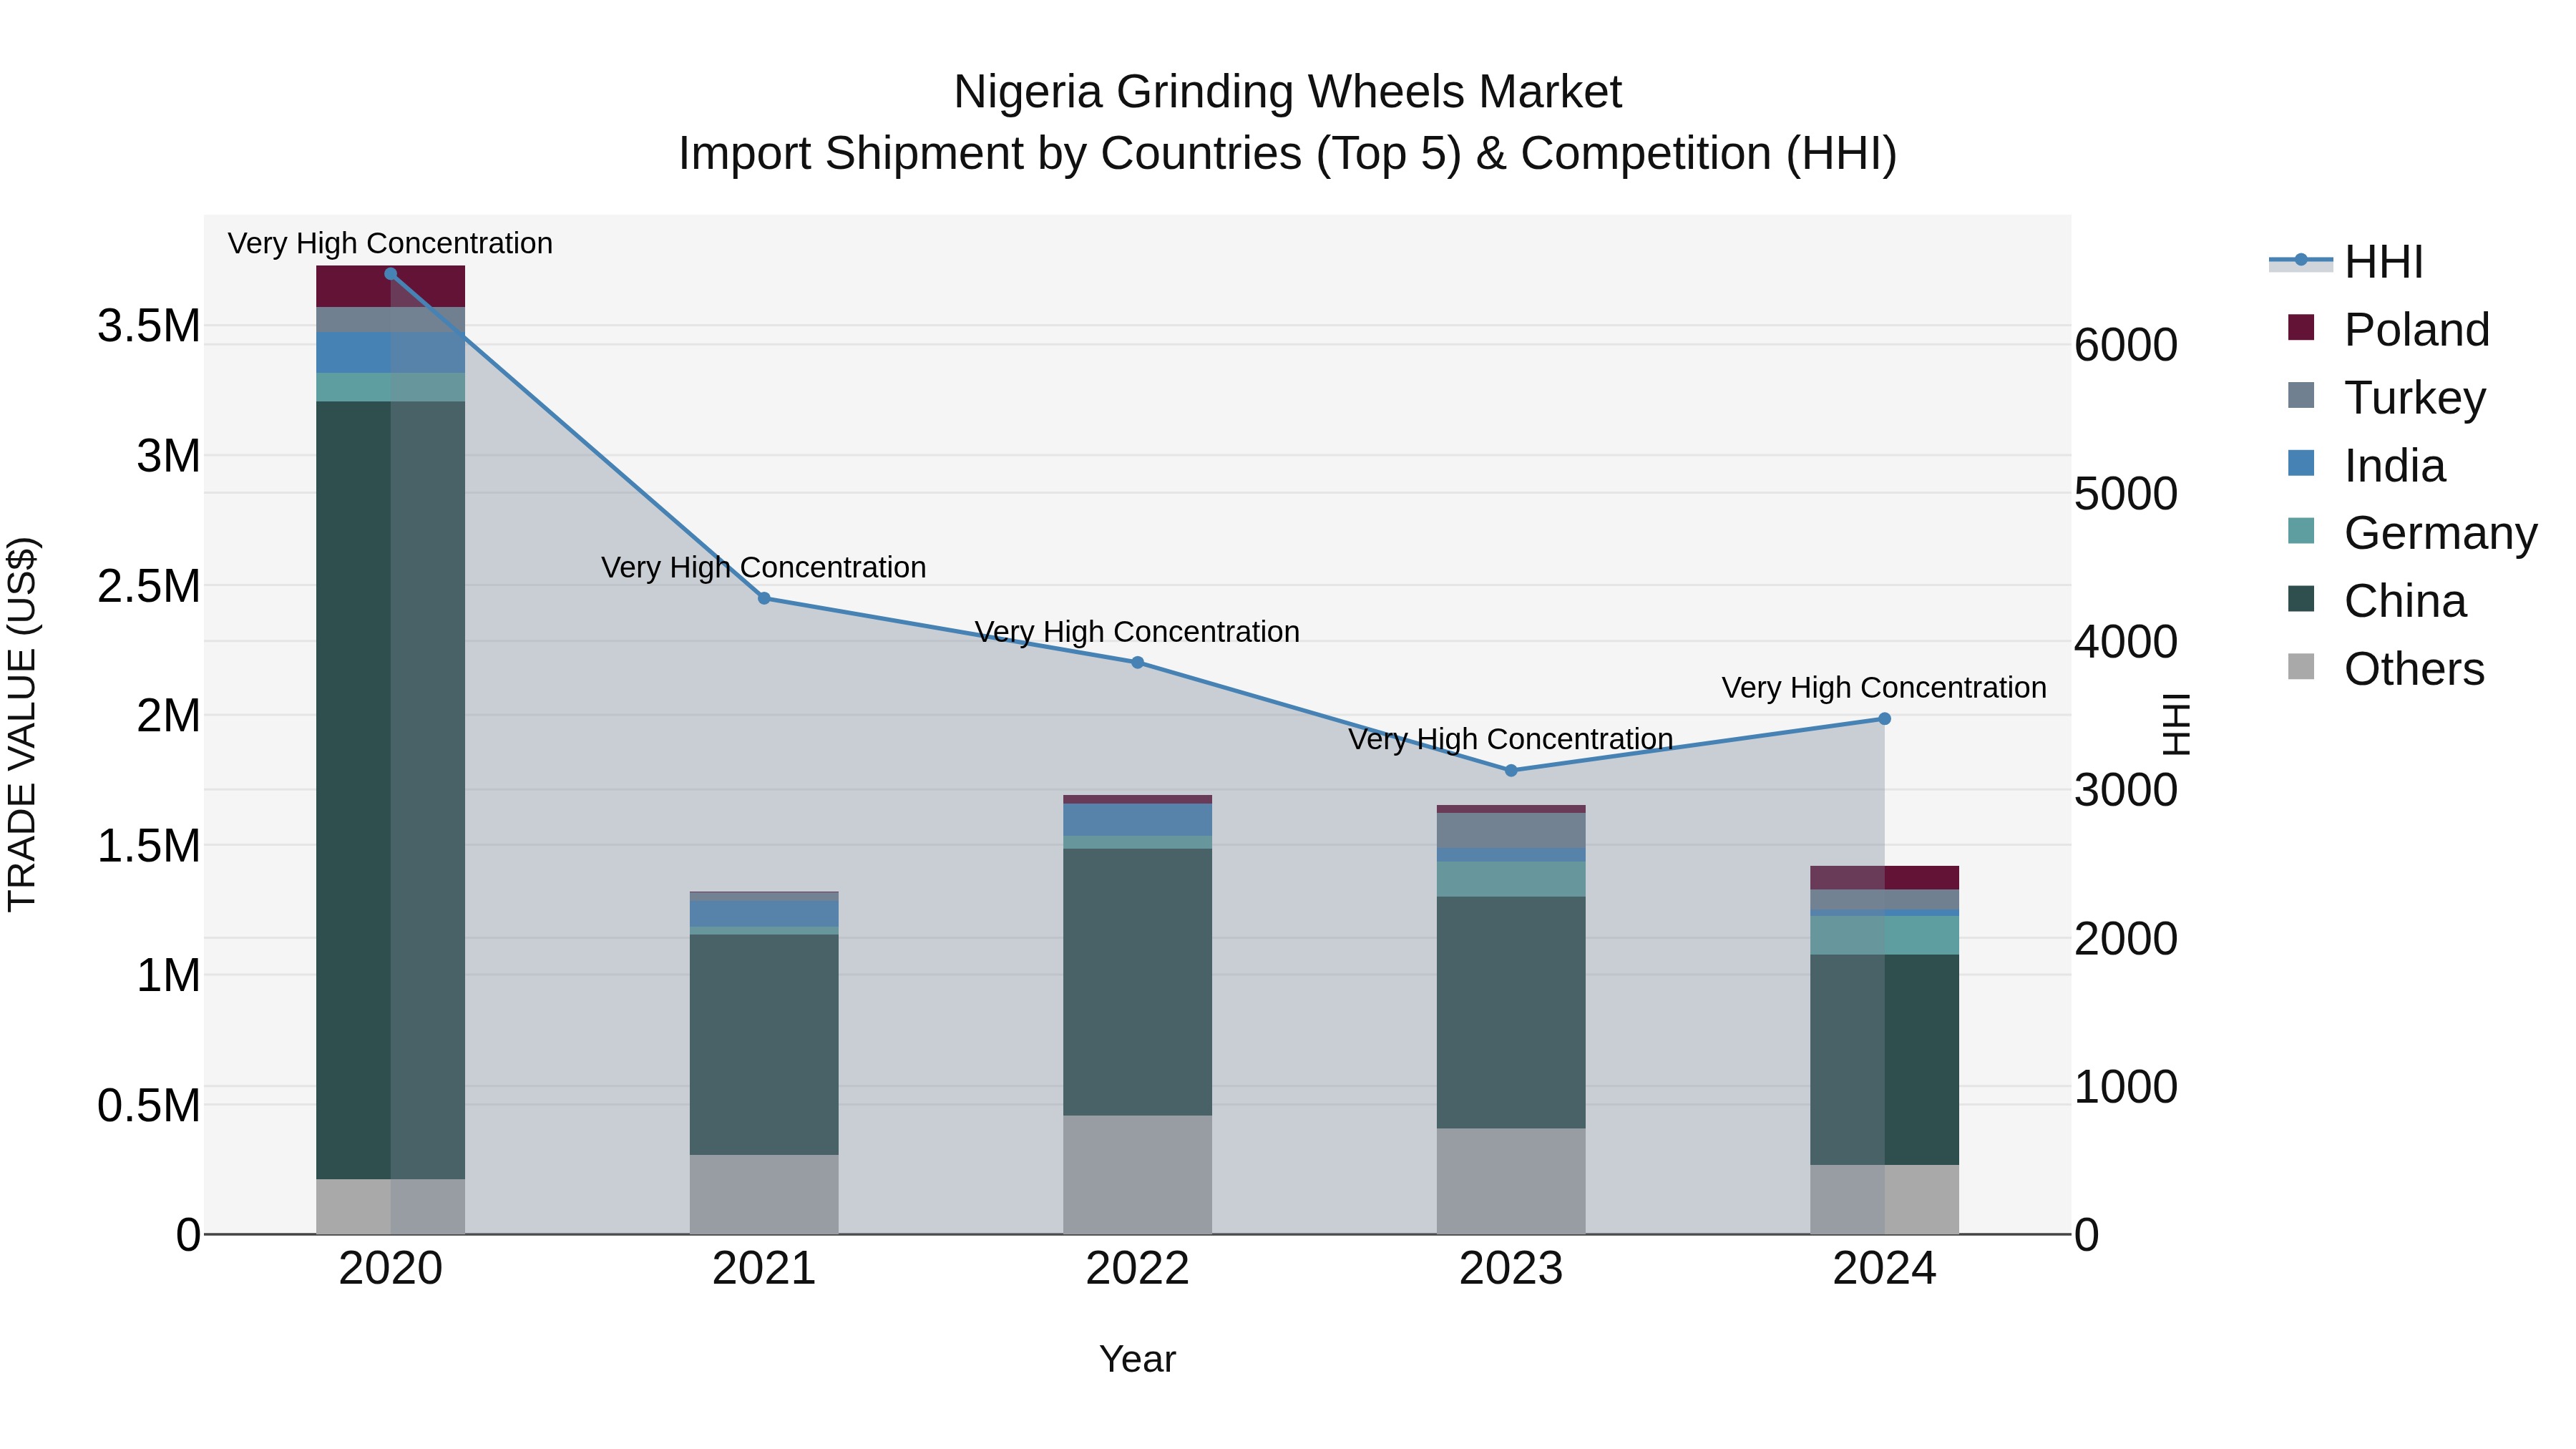Click the chart title Nigeria Grinding Wheels Market

1287,92
